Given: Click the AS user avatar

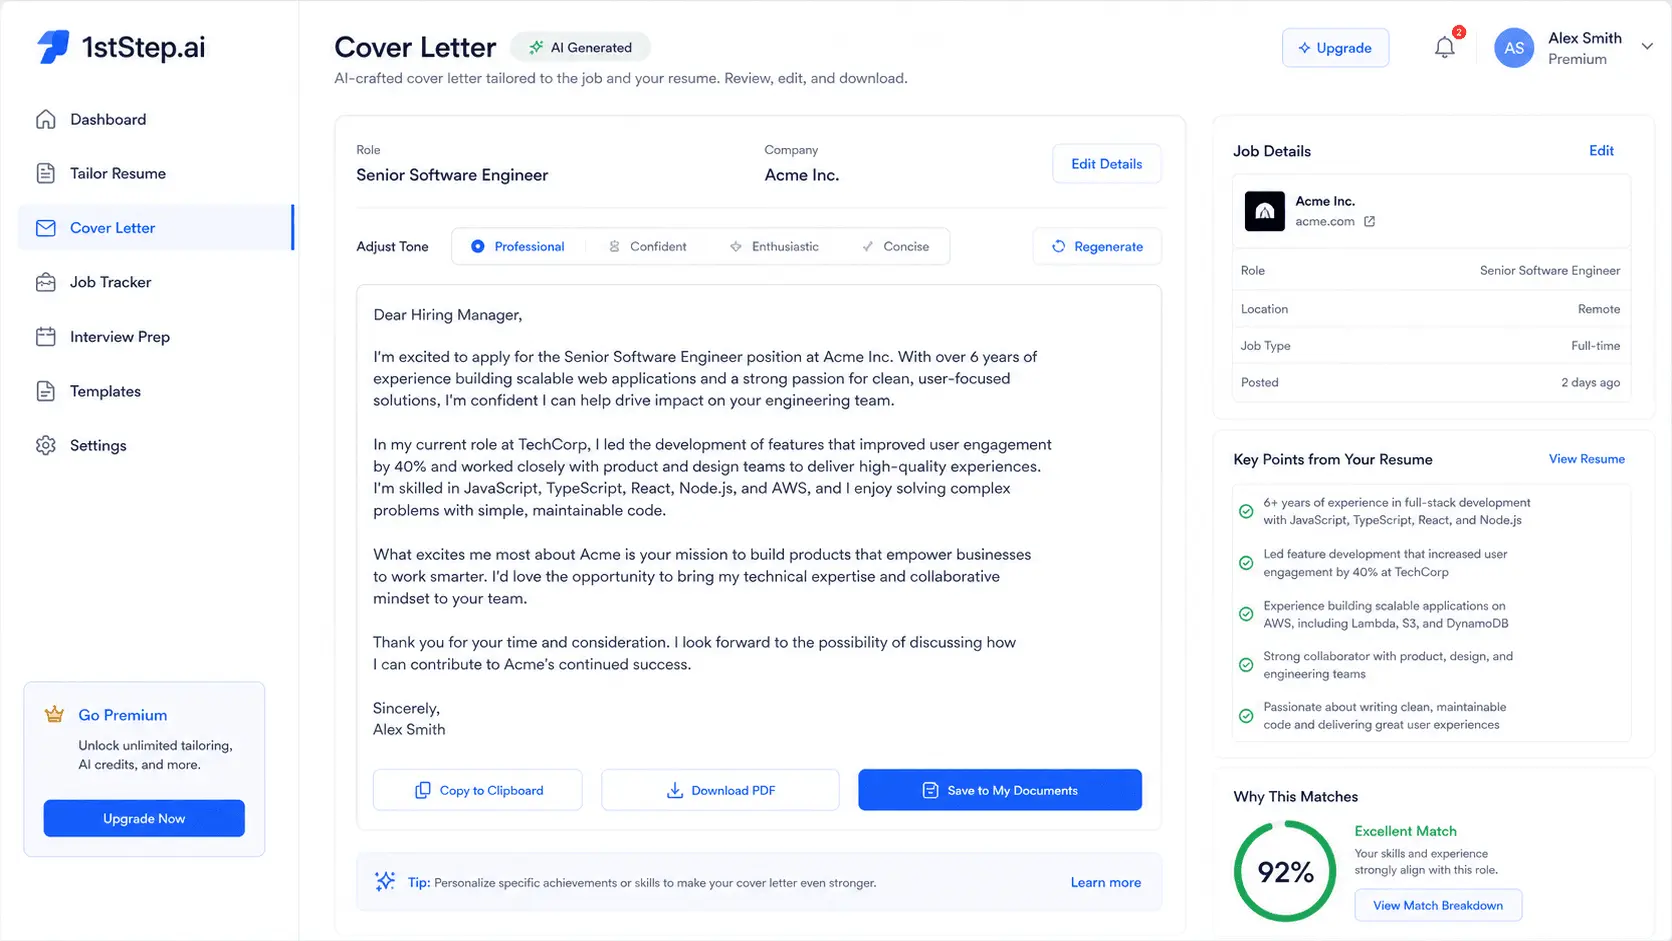Looking at the screenshot, I should click(x=1514, y=48).
